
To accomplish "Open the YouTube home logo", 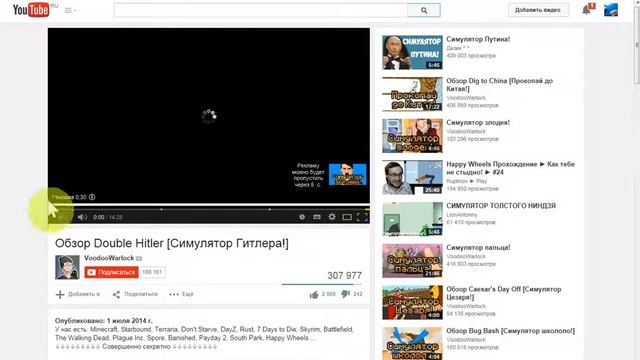I will point(31,10).
